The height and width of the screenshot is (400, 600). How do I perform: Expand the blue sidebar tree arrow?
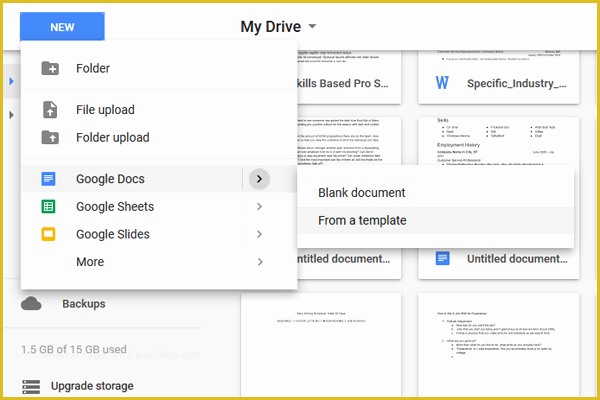click(x=11, y=81)
